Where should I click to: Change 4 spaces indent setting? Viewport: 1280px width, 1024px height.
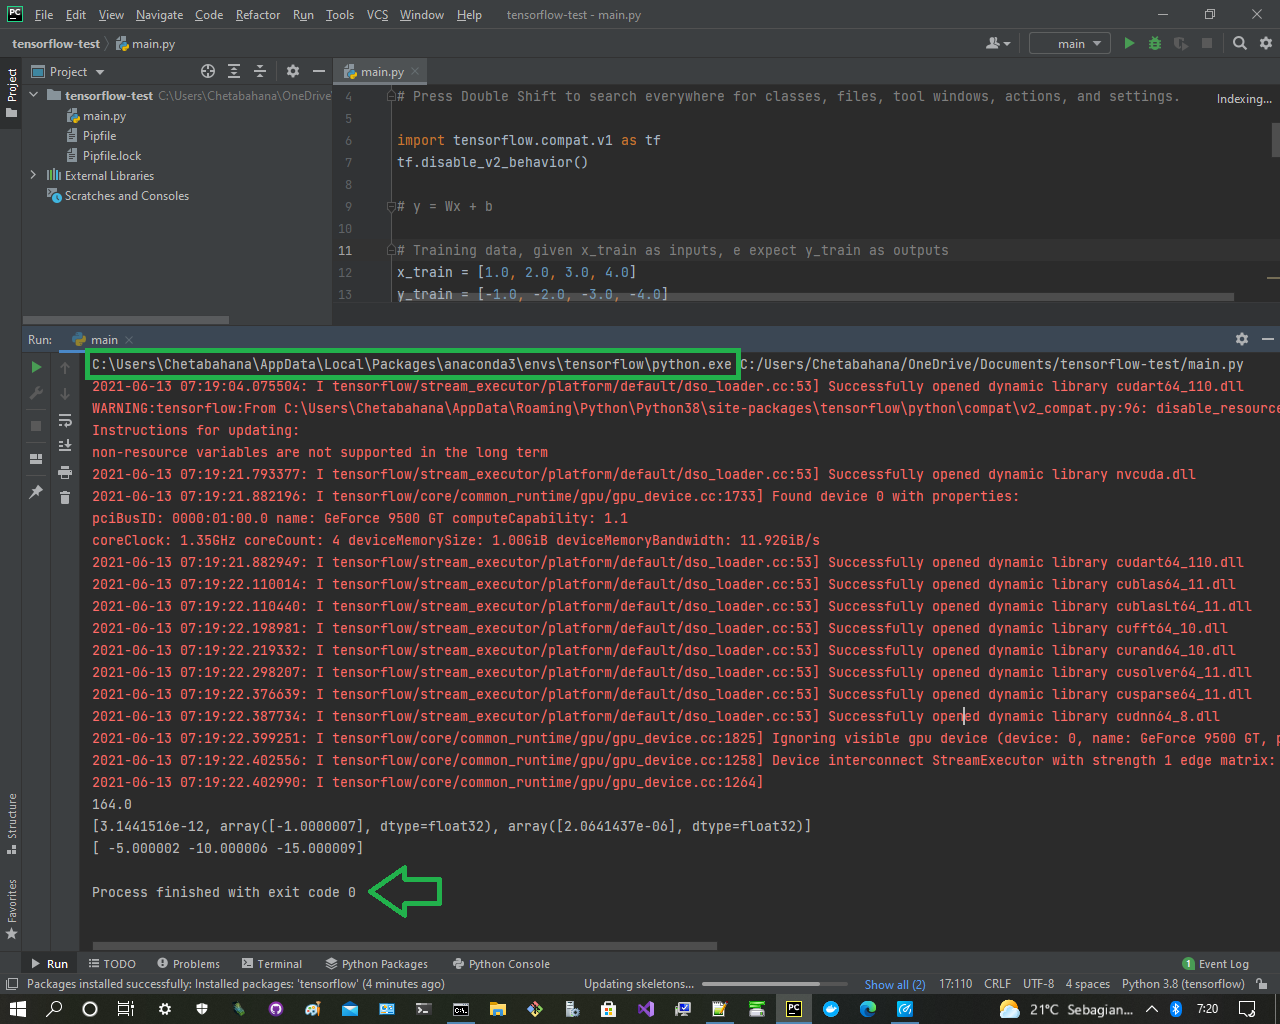pos(1087,984)
